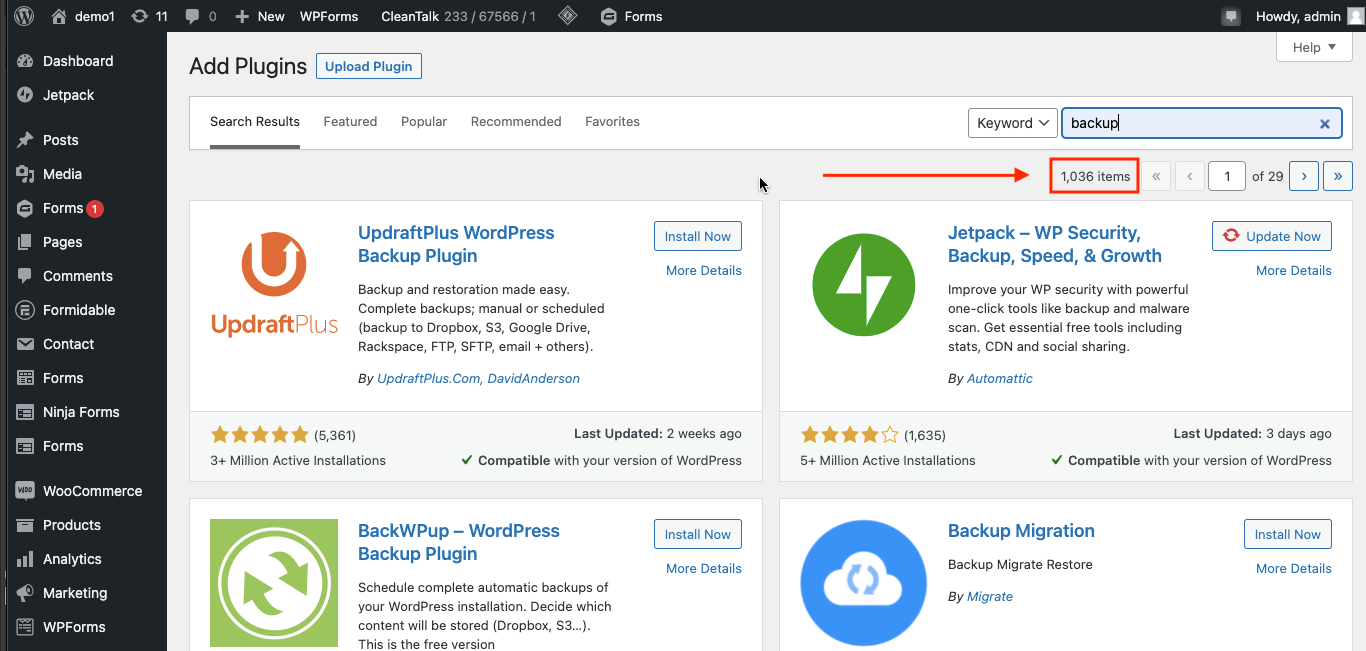Go to next page of results
Viewport: 1366px width, 651px height.
pos(1304,177)
